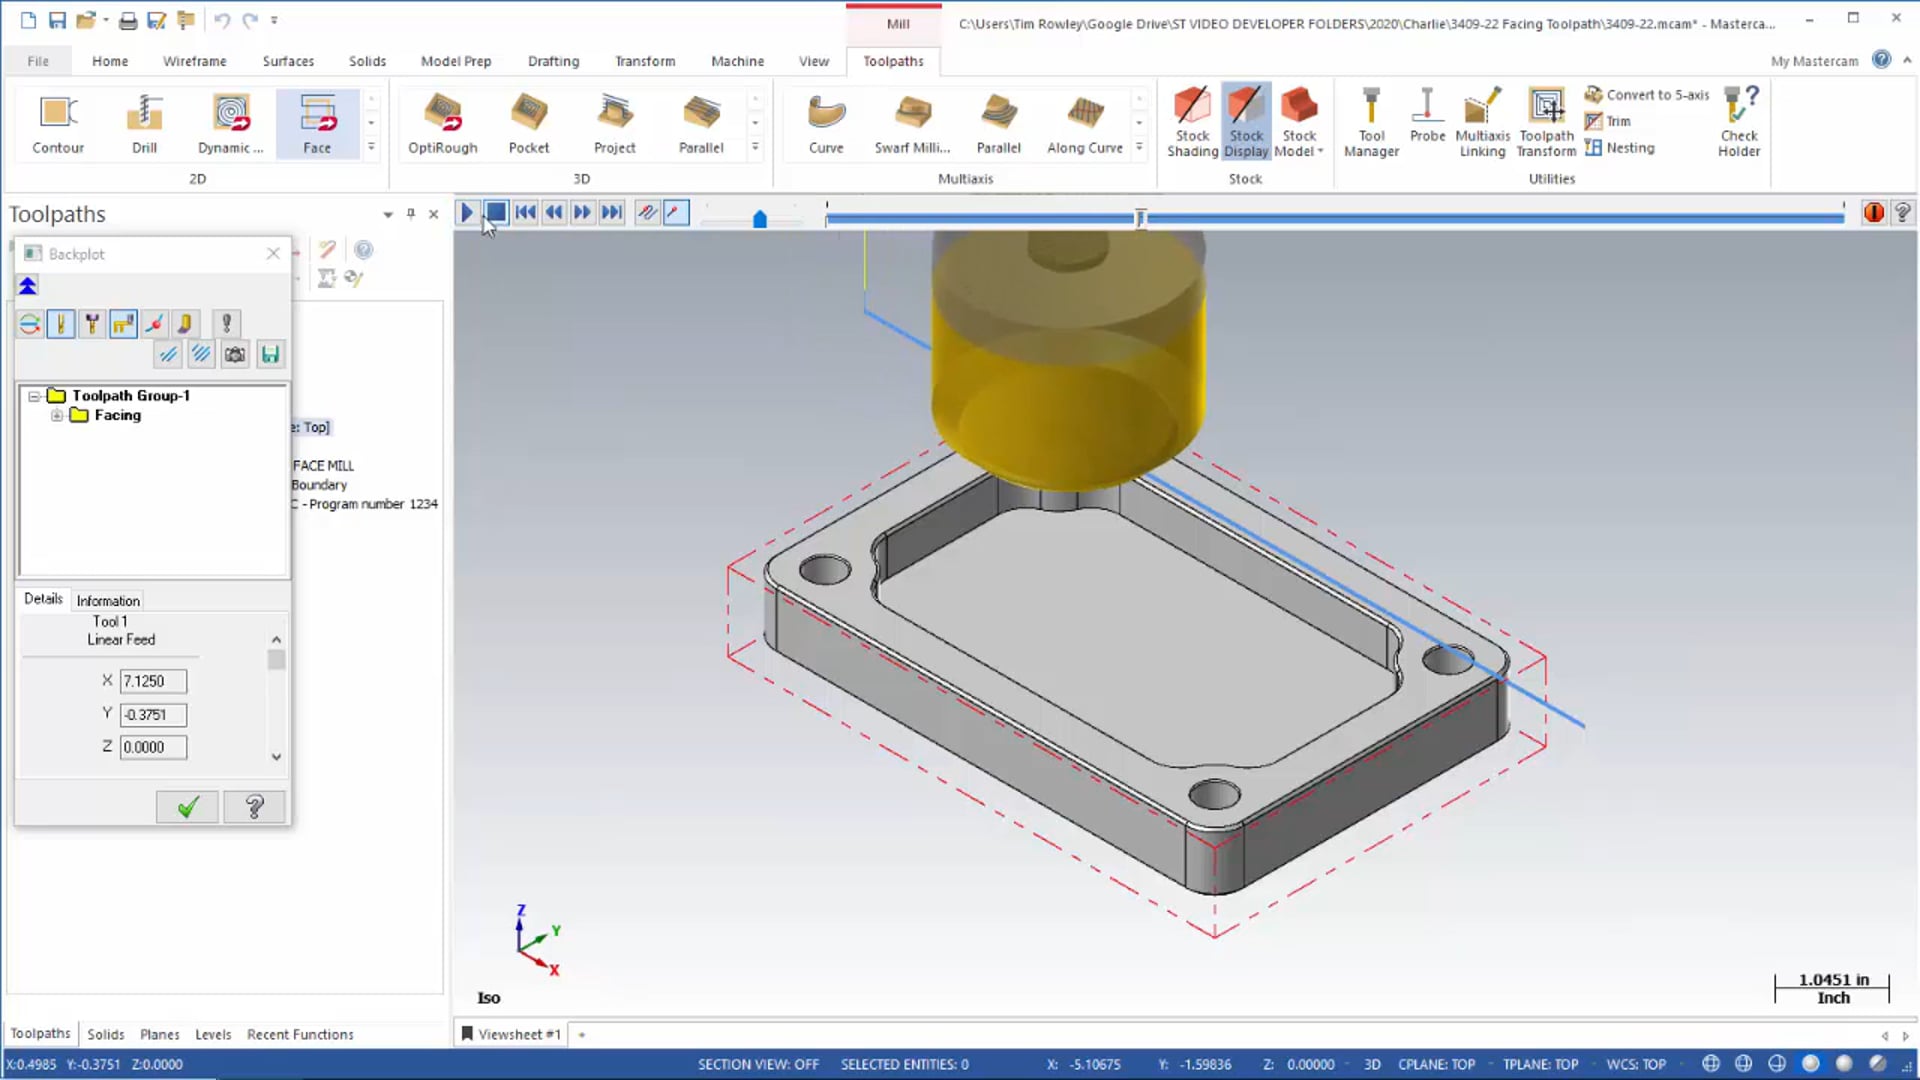This screenshot has width=1920, height=1080.
Task: Open the Toolpaths panel options dropdown
Action: coord(388,214)
